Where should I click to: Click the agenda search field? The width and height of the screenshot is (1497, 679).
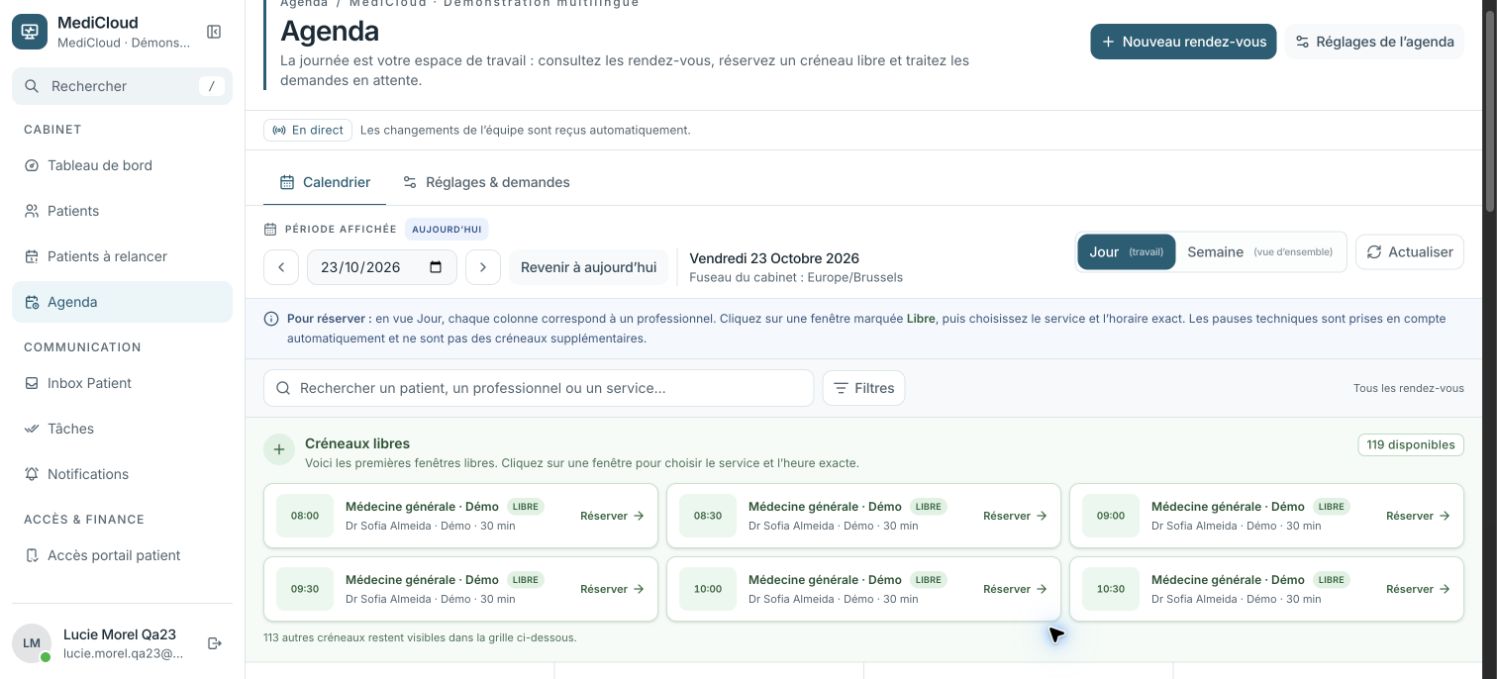coord(539,388)
